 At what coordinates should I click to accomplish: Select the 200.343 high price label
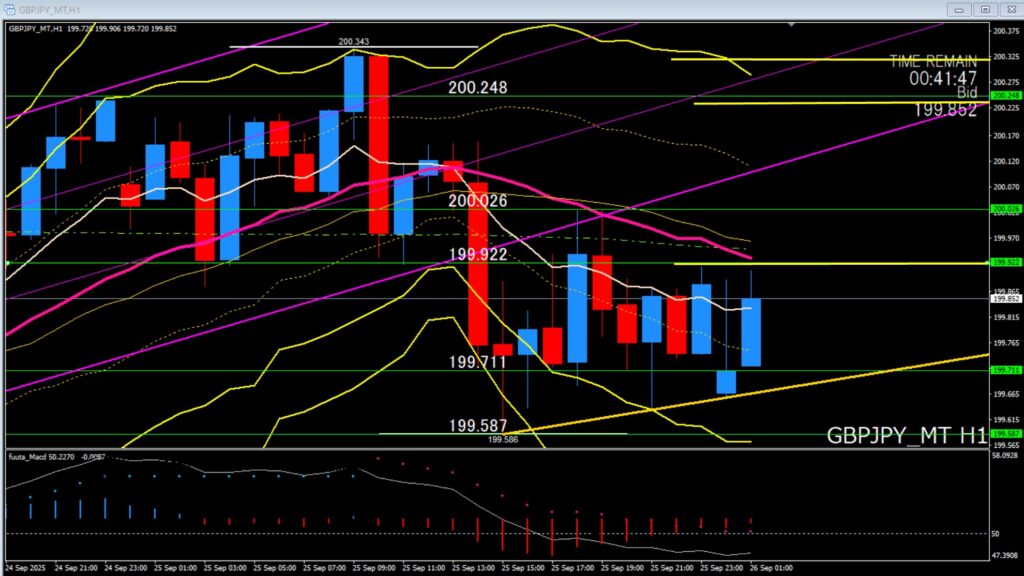(353, 42)
